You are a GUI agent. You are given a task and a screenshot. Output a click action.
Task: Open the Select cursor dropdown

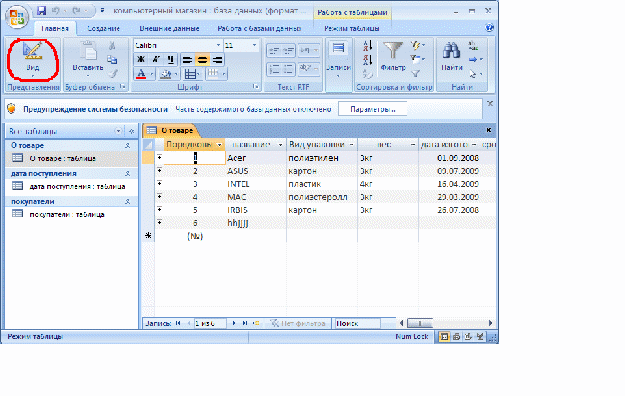click(x=475, y=74)
